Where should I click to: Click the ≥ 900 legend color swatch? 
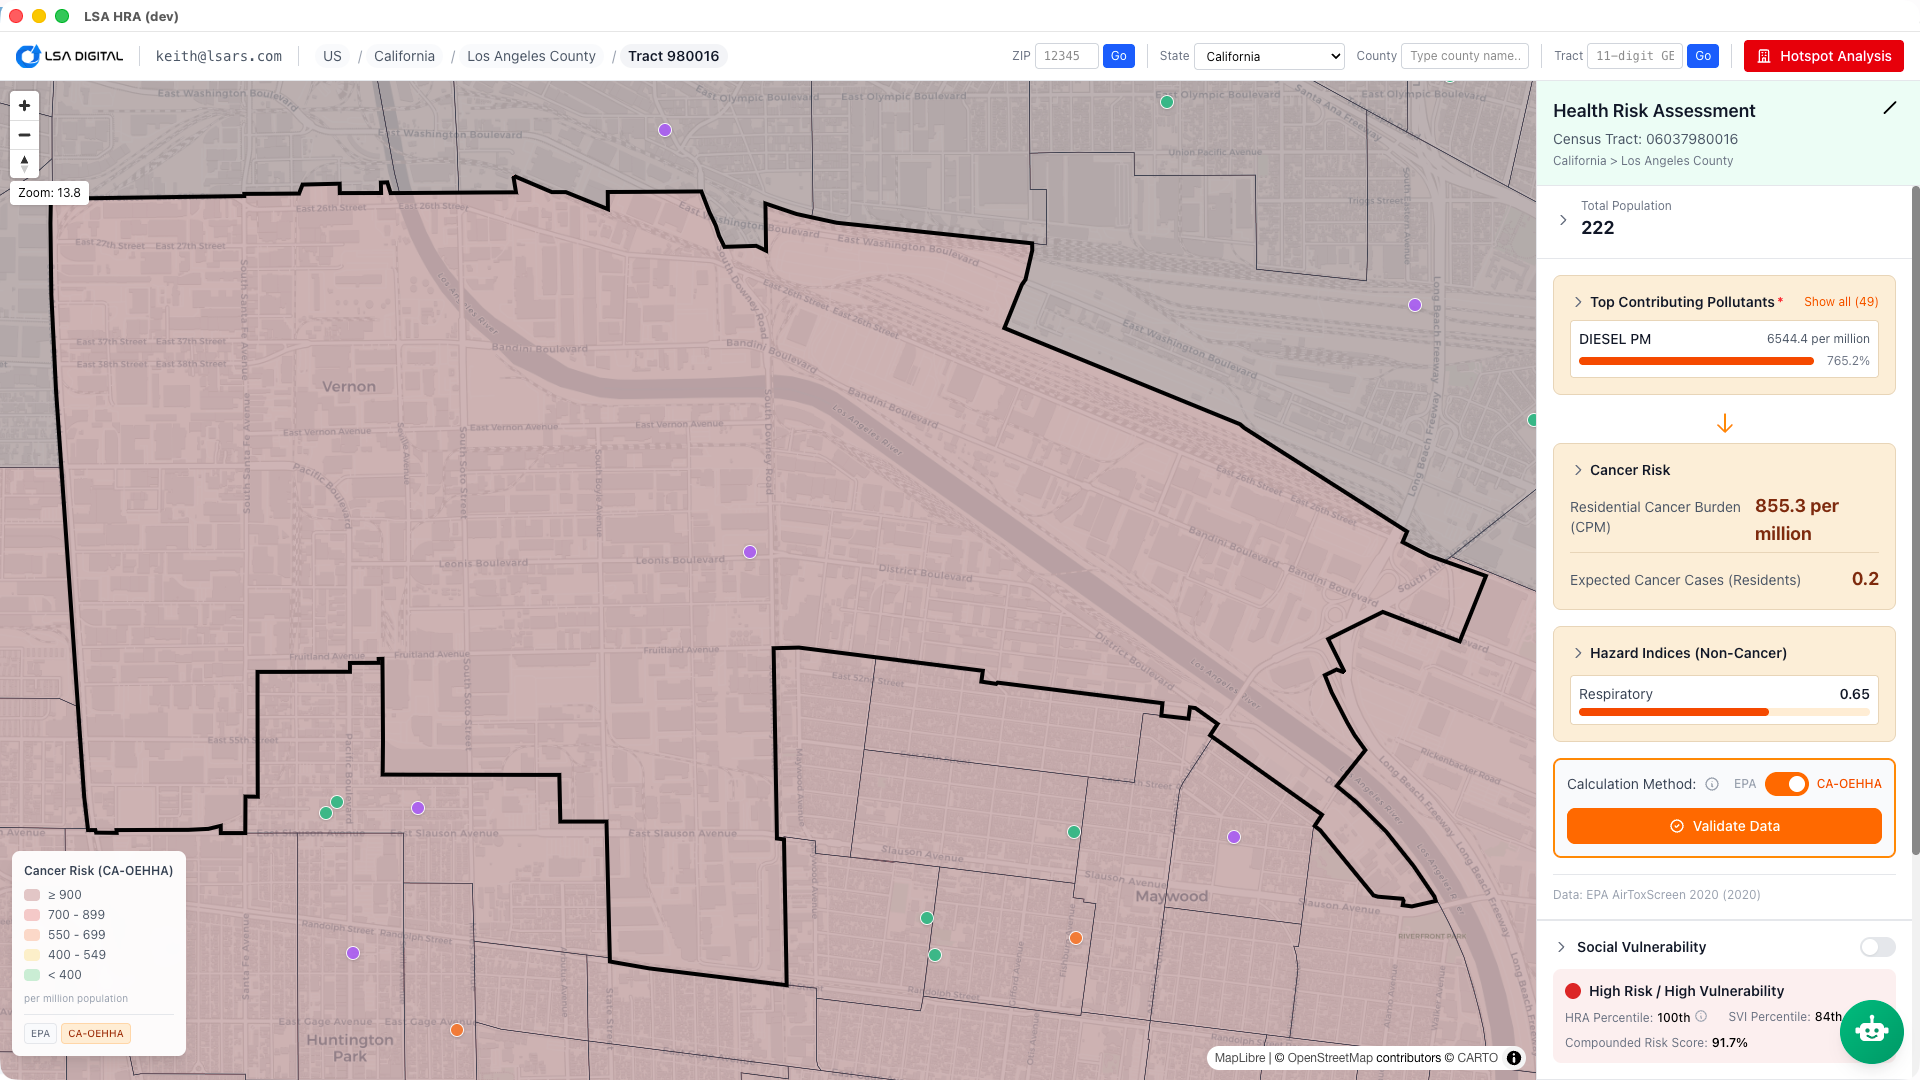tap(32, 895)
